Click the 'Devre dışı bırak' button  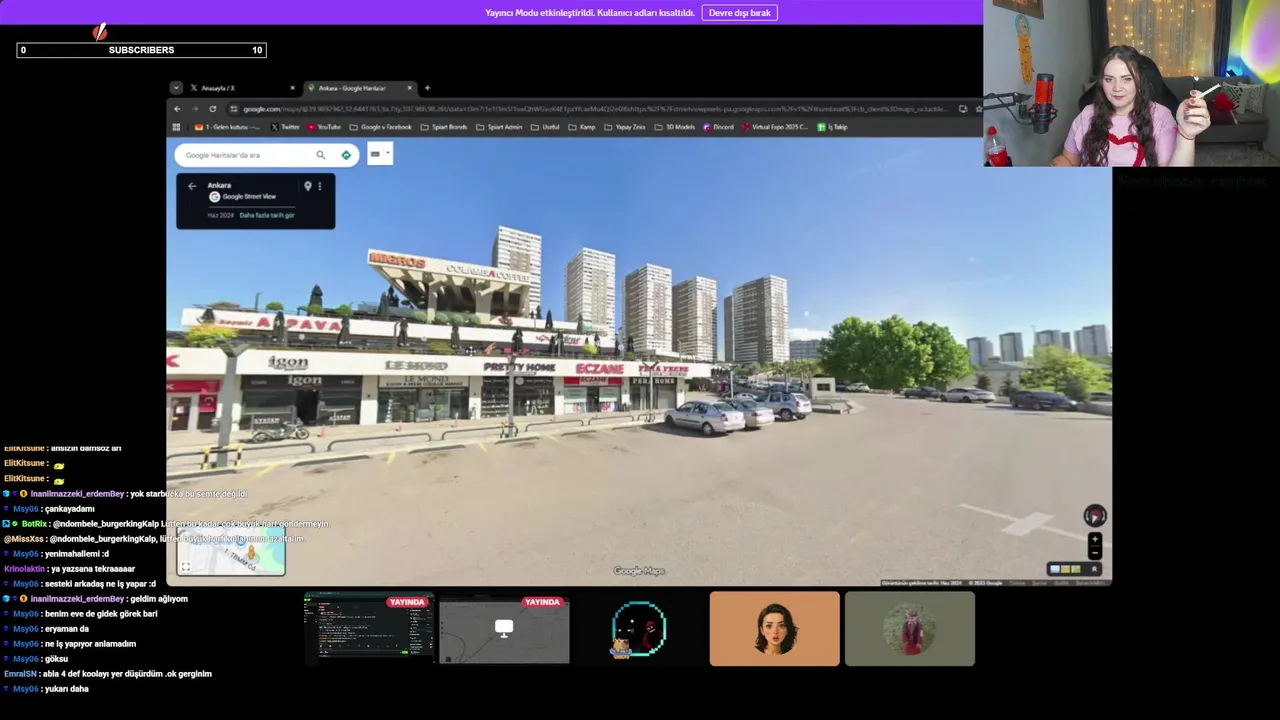739,13
